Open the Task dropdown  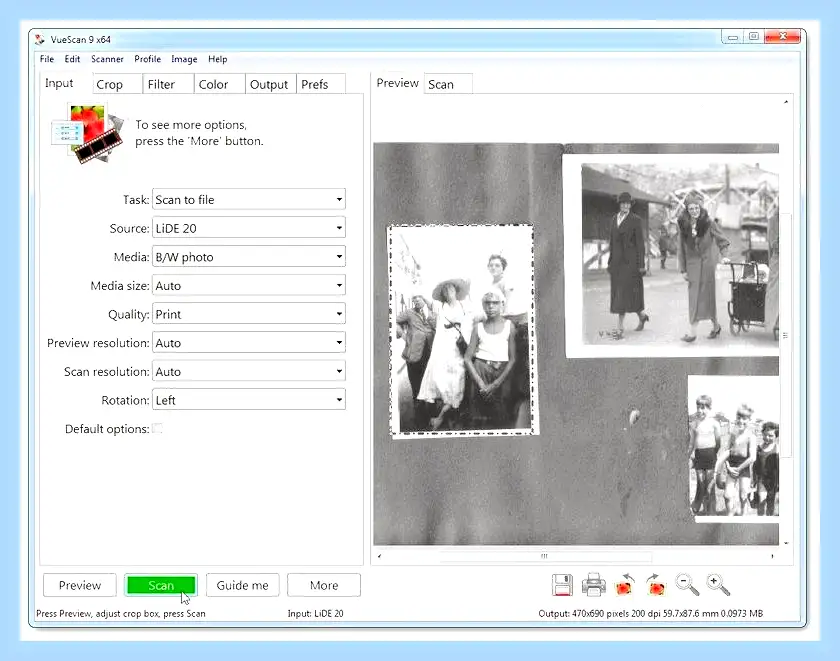coord(249,199)
